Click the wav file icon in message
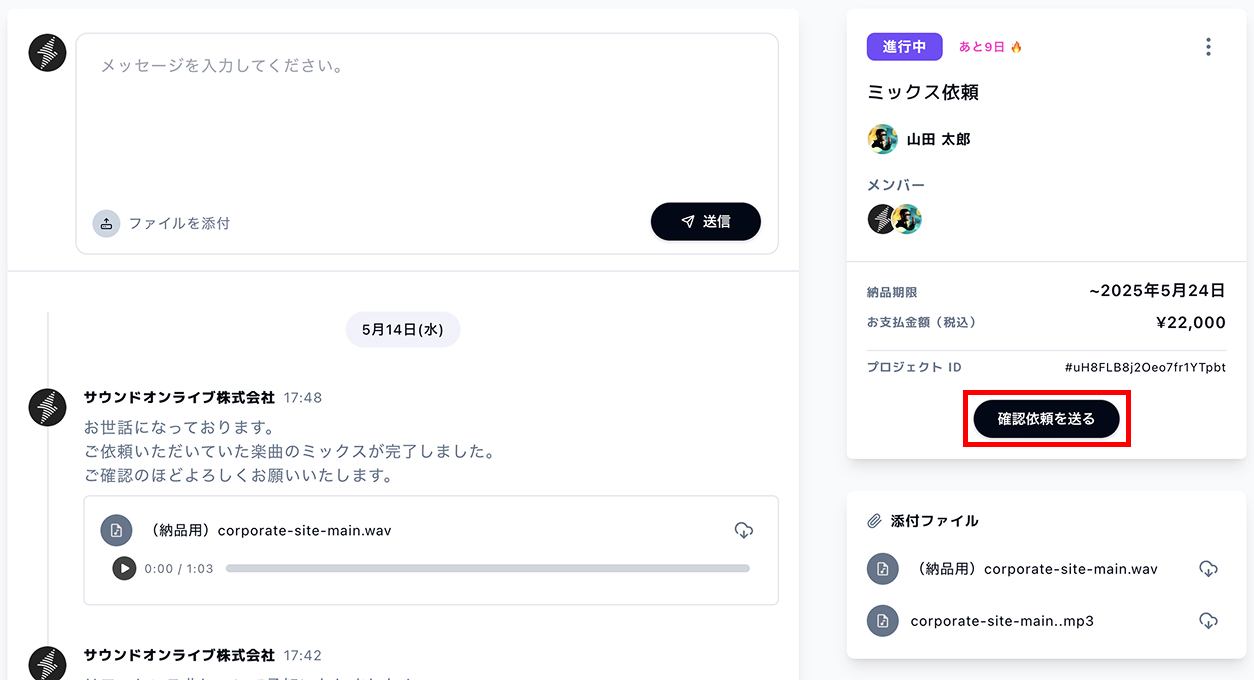 [x=116, y=530]
